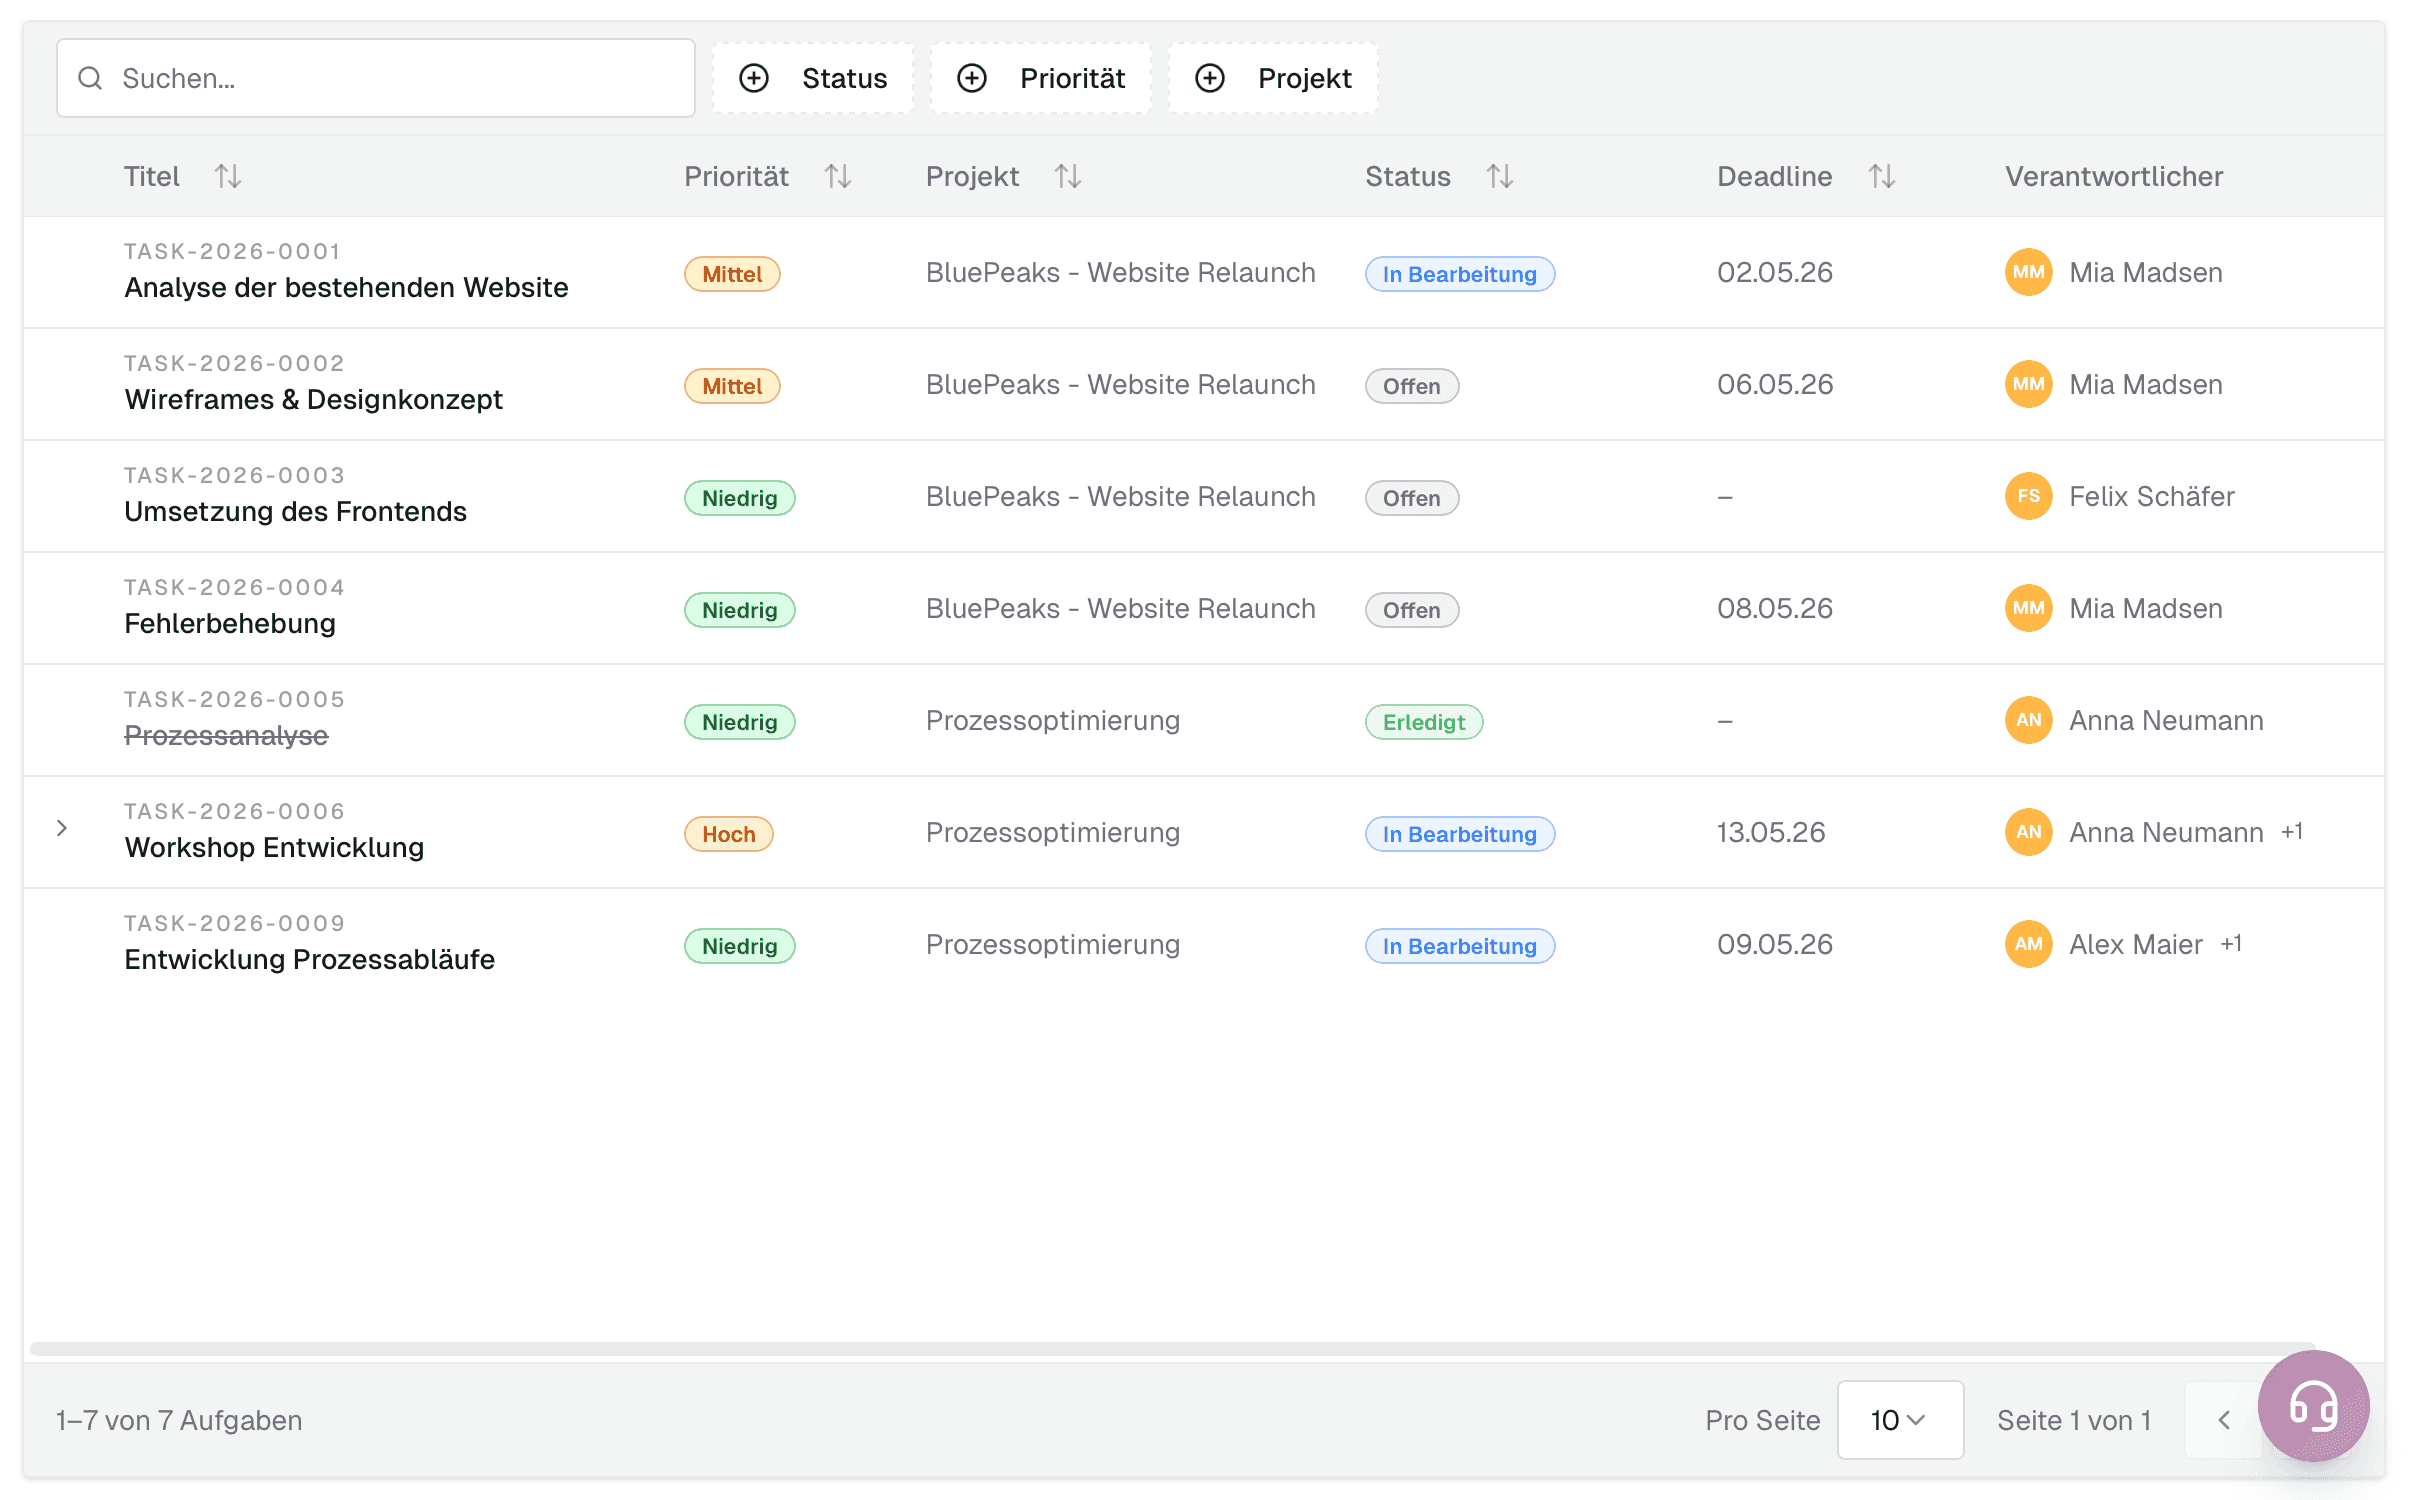Click Prozessoptimierung in TASK-2026-0005 row

click(1052, 721)
